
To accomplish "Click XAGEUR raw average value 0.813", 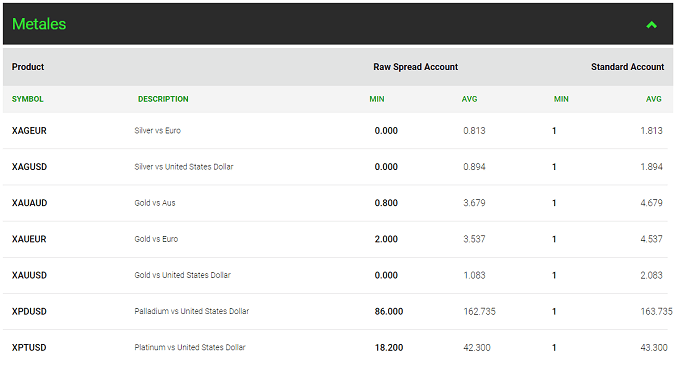I will [474, 130].
